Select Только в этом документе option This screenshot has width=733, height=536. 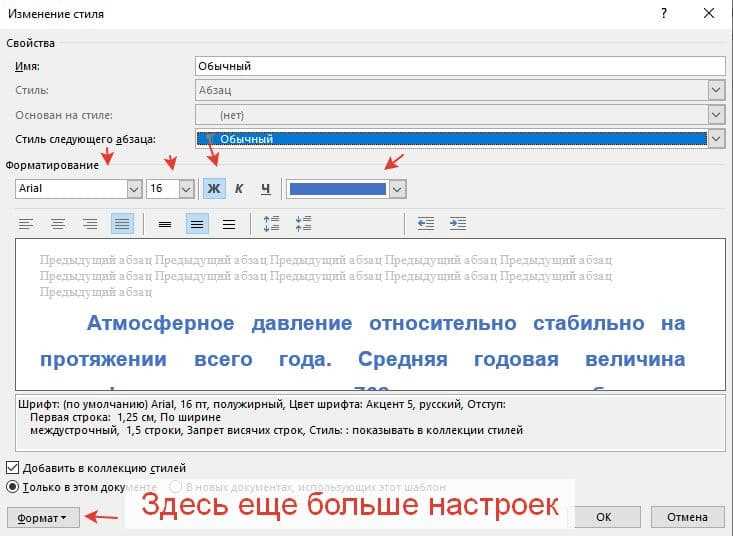13,487
